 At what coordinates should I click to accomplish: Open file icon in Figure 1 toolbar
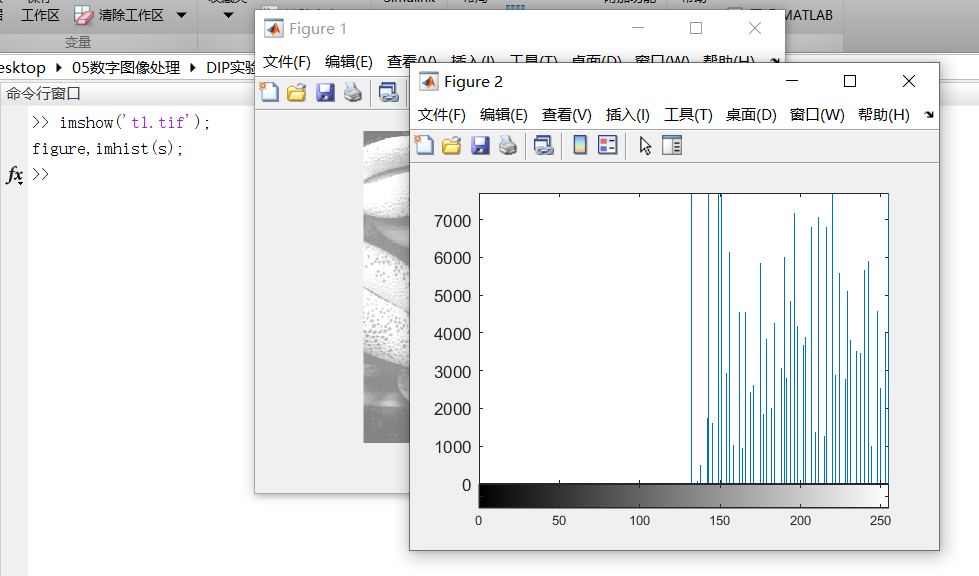click(x=297, y=93)
